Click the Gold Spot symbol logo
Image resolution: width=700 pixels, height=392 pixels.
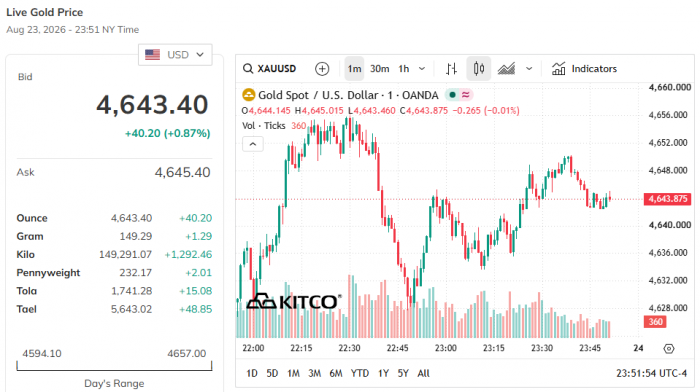coord(248,95)
